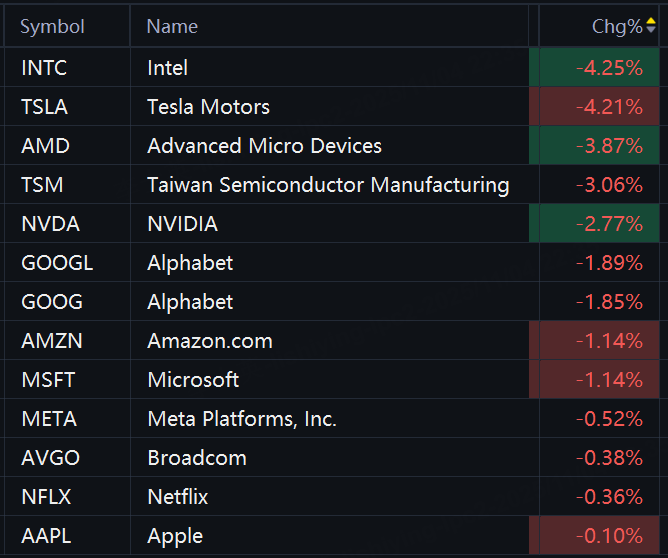Click Intel's -4.25% change cell
The image size is (668, 558).
click(x=608, y=68)
